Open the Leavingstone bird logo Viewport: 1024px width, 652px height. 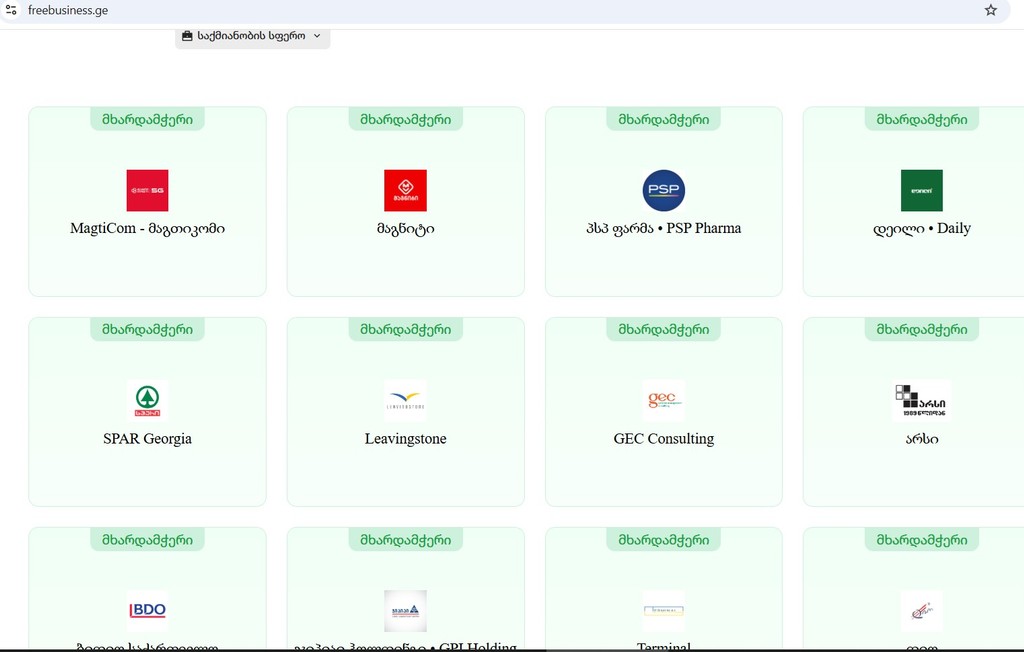pyautogui.click(x=406, y=400)
